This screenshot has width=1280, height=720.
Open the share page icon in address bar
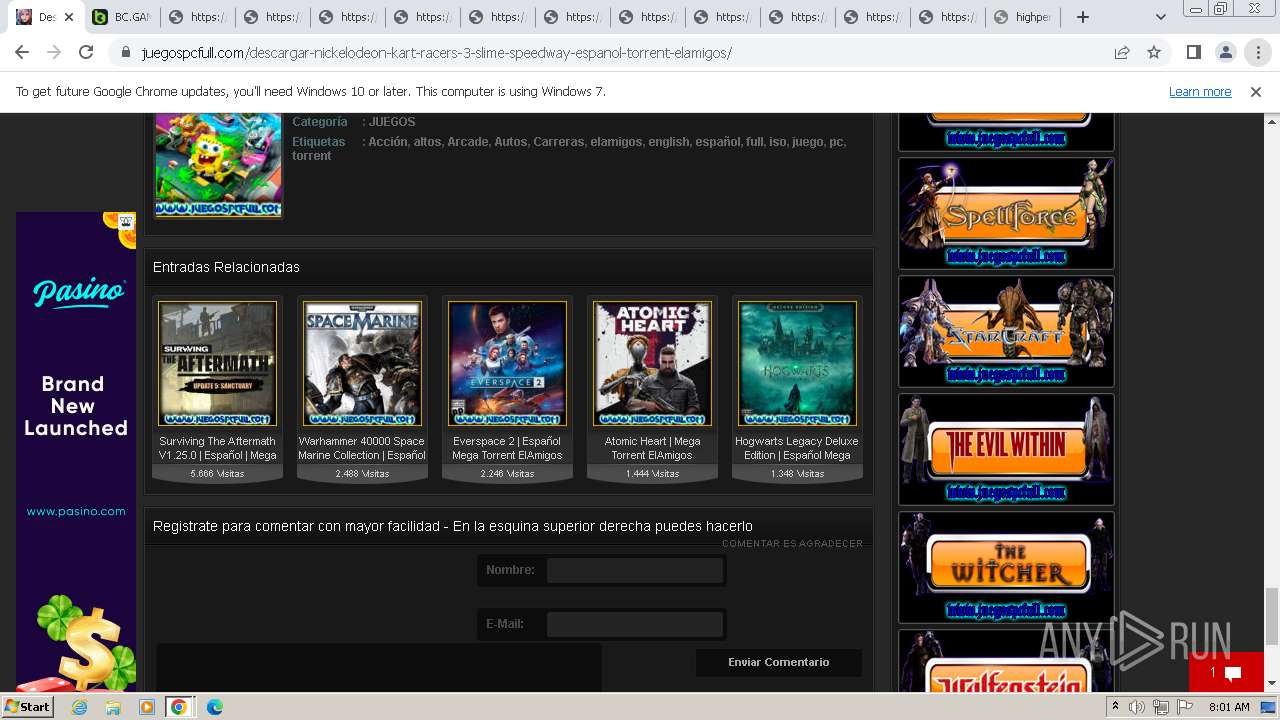[x=1122, y=52]
